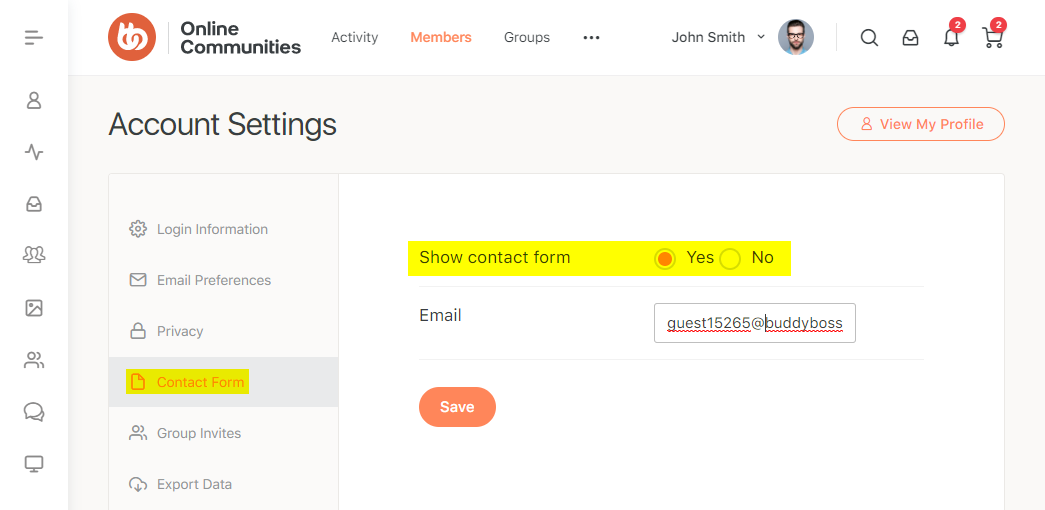
Task: Select Yes for Show contact form
Action: 665,259
